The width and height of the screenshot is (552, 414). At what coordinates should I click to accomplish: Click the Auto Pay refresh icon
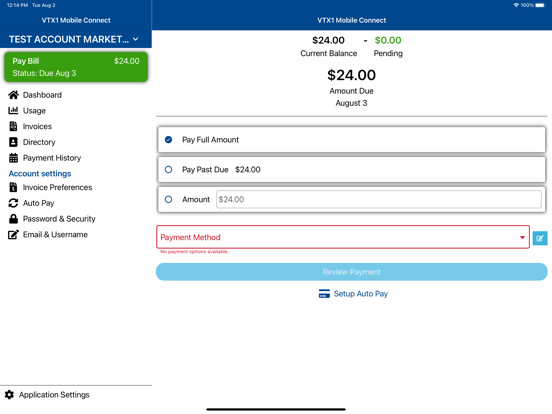tap(13, 203)
